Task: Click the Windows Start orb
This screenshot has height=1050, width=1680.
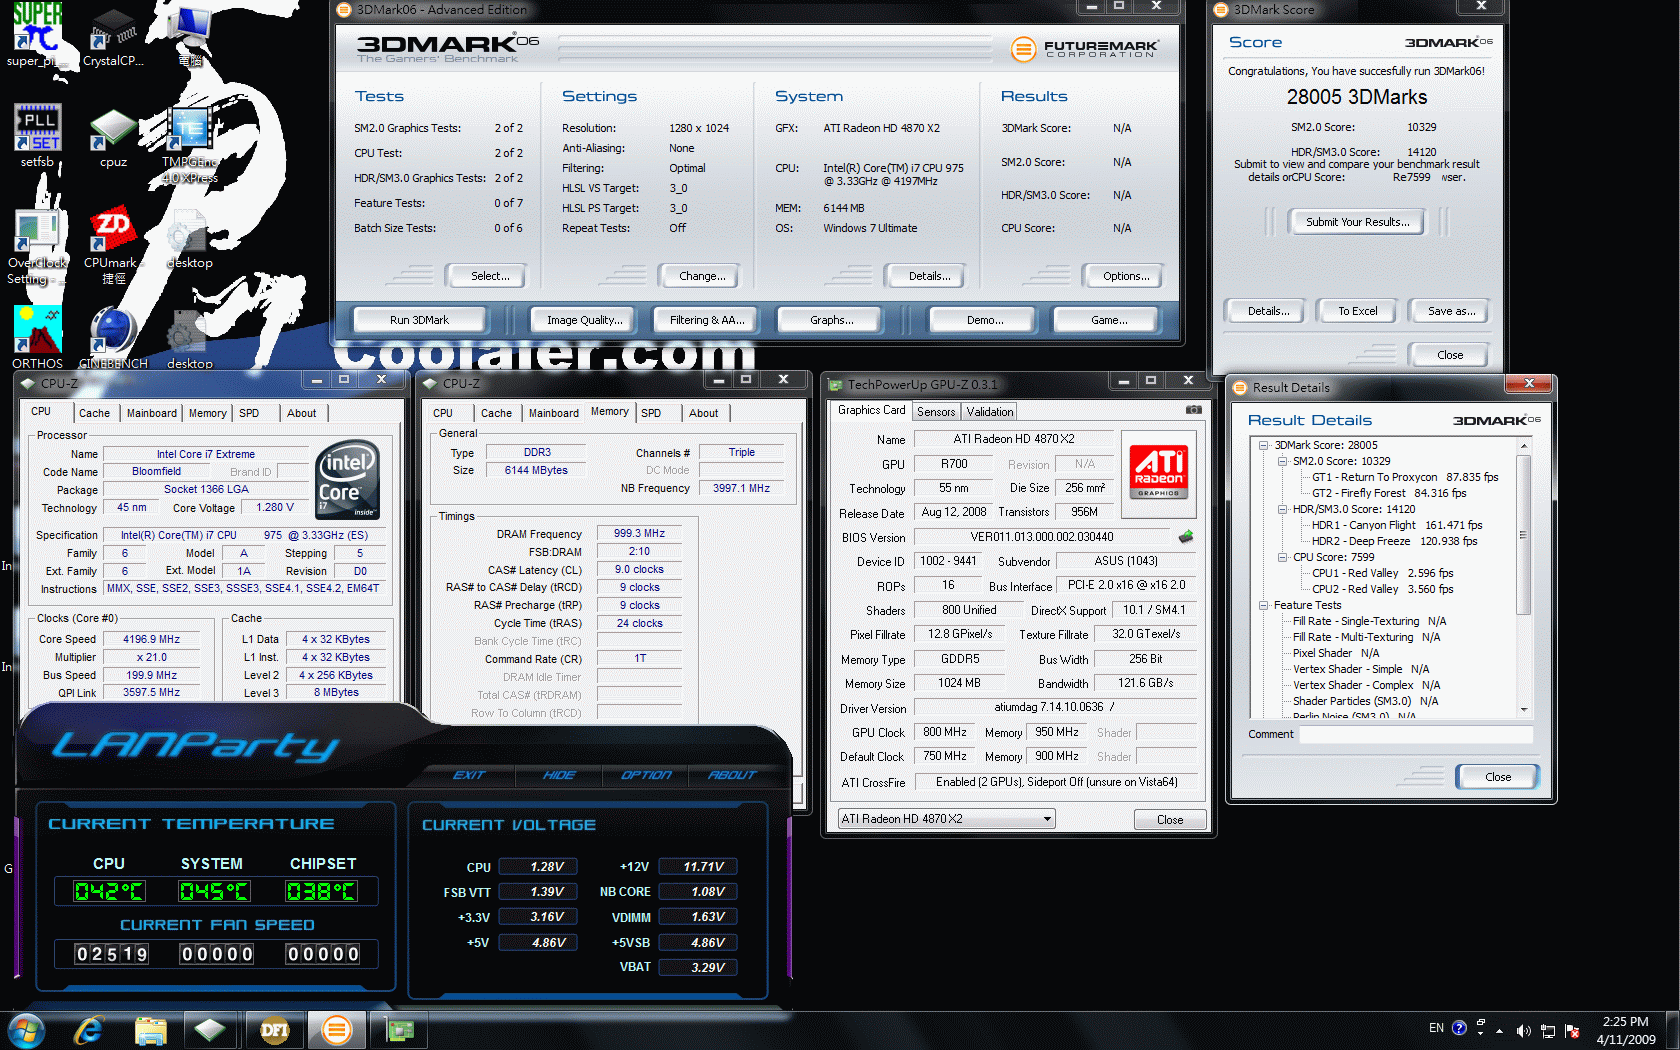Action: click(26, 1030)
